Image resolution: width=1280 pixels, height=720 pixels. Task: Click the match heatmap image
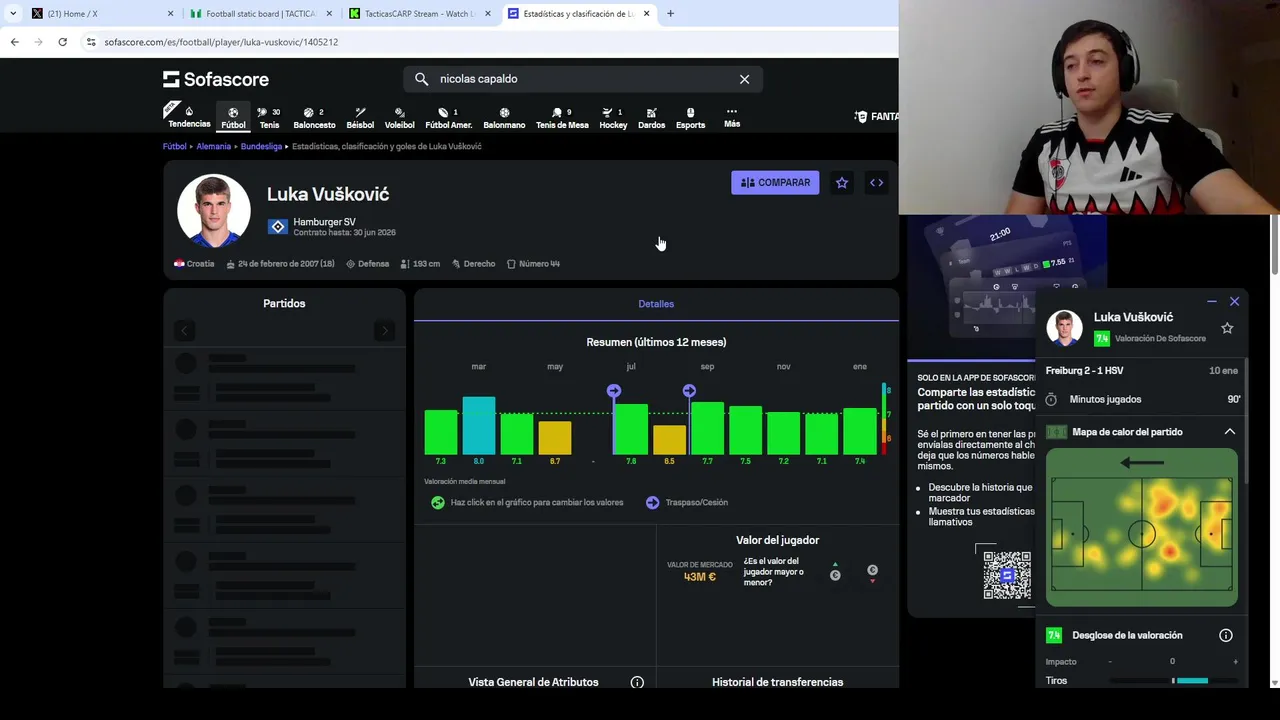click(1142, 527)
